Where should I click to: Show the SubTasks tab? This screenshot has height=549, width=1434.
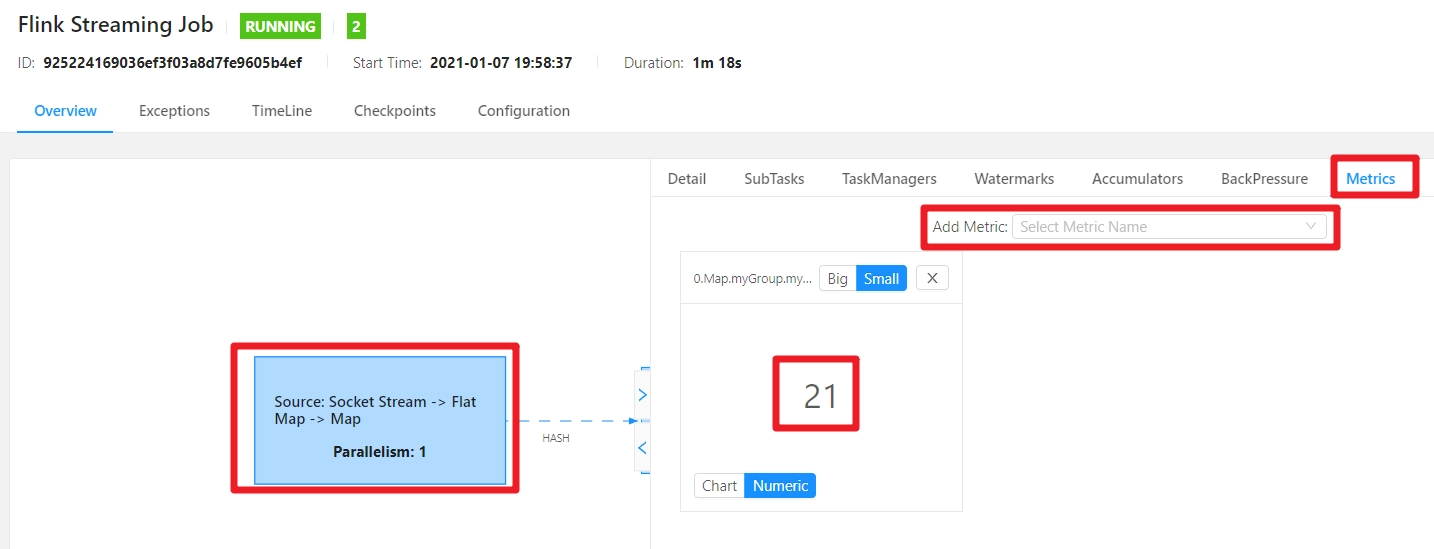(774, 179)
